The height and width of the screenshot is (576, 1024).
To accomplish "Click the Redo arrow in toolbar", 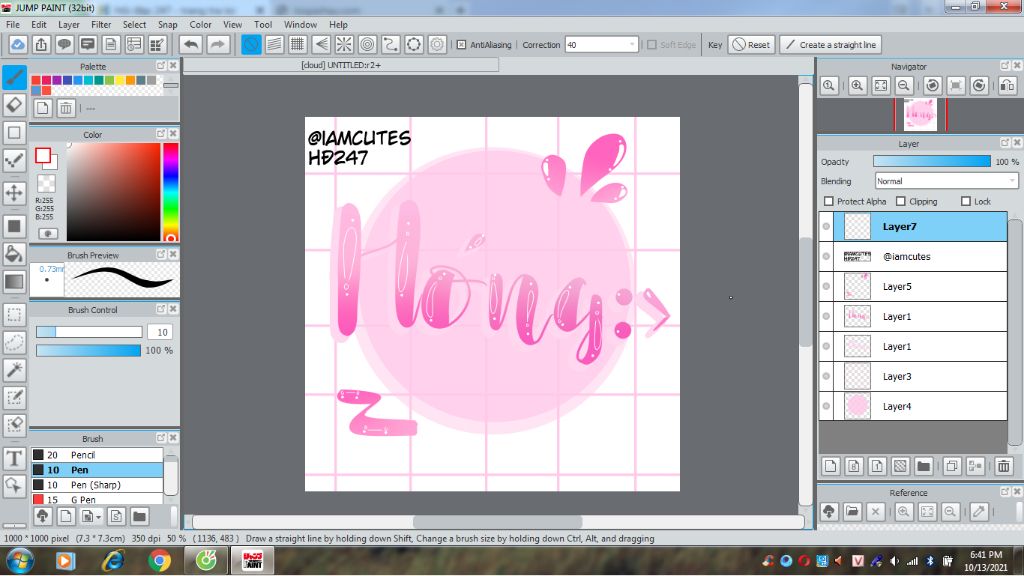I will [217, 44].
